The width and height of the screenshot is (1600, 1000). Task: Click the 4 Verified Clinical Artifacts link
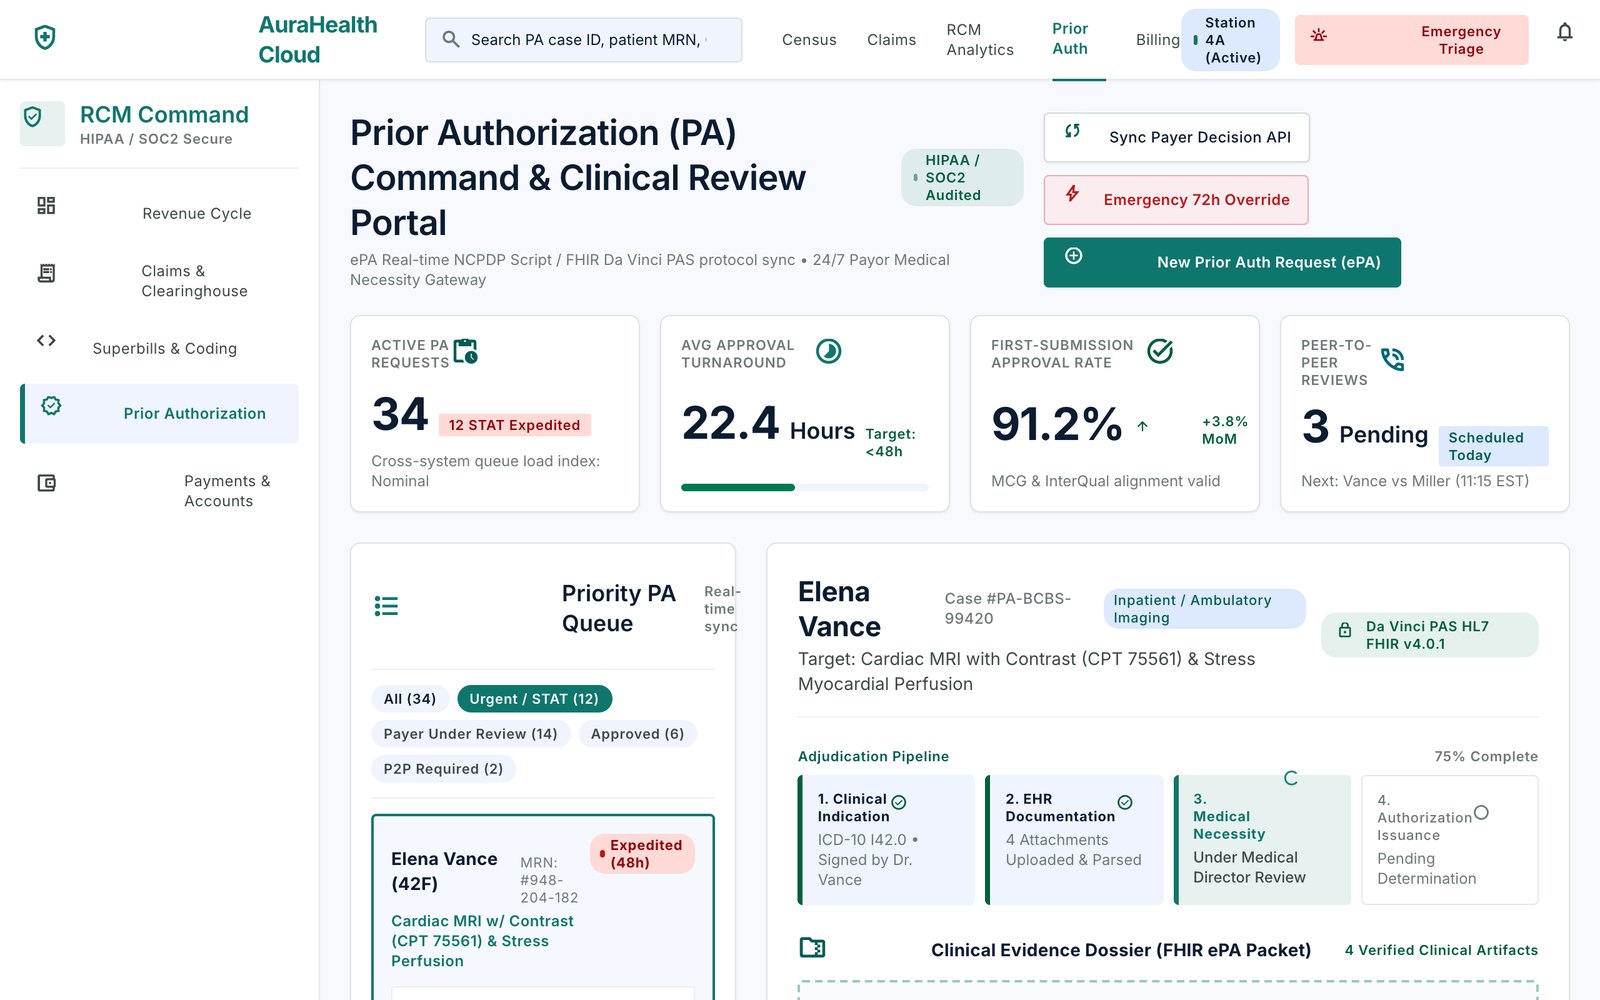(1441, 950)
